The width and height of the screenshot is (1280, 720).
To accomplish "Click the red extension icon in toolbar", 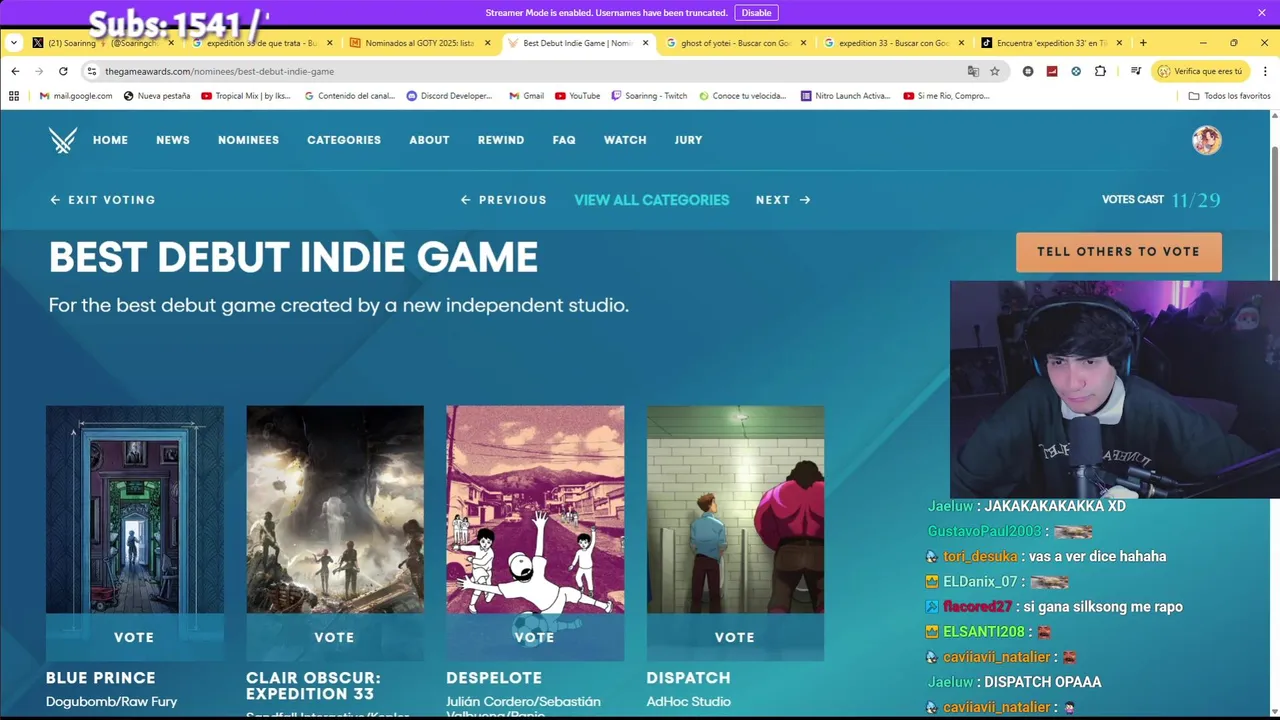I will pos(1052,71).
